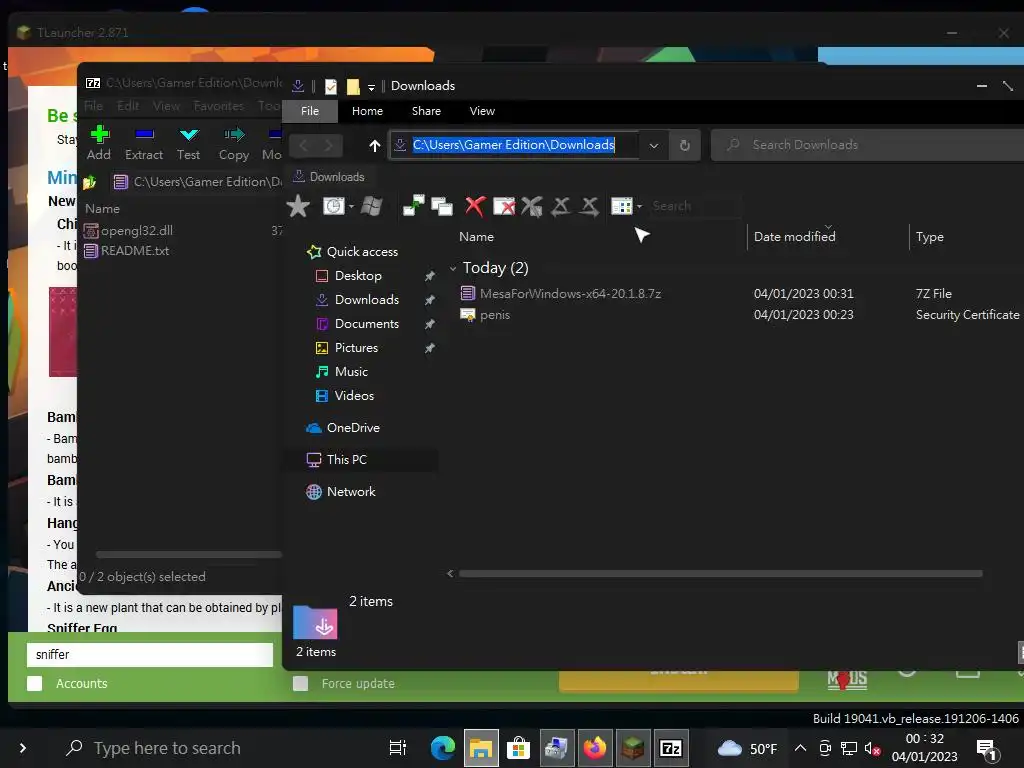Image resolution: width=1024 pixels, height=768 pixels.
Task: Select MesaForWindows-x64-20.1.8.7z file
Action: click(571, 294)
